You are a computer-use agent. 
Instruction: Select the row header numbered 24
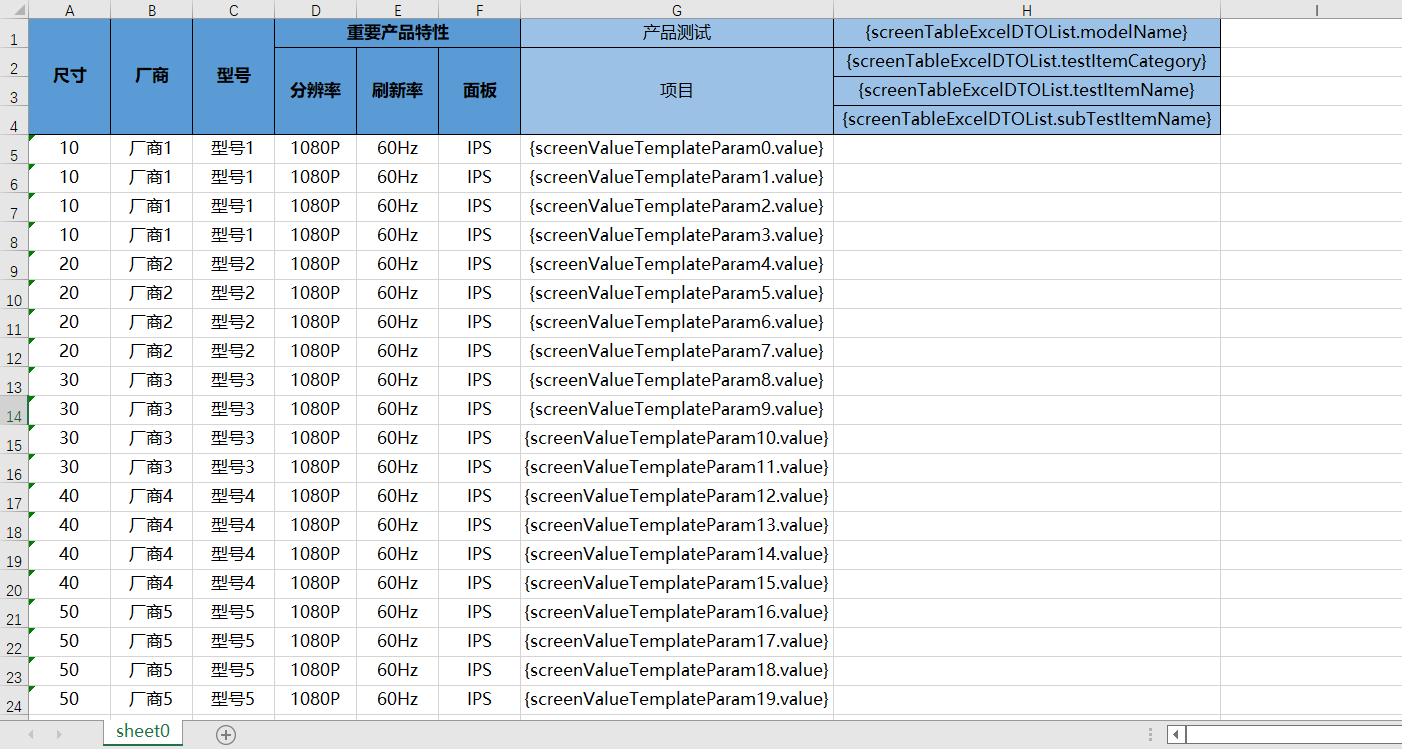pos(14,700)
